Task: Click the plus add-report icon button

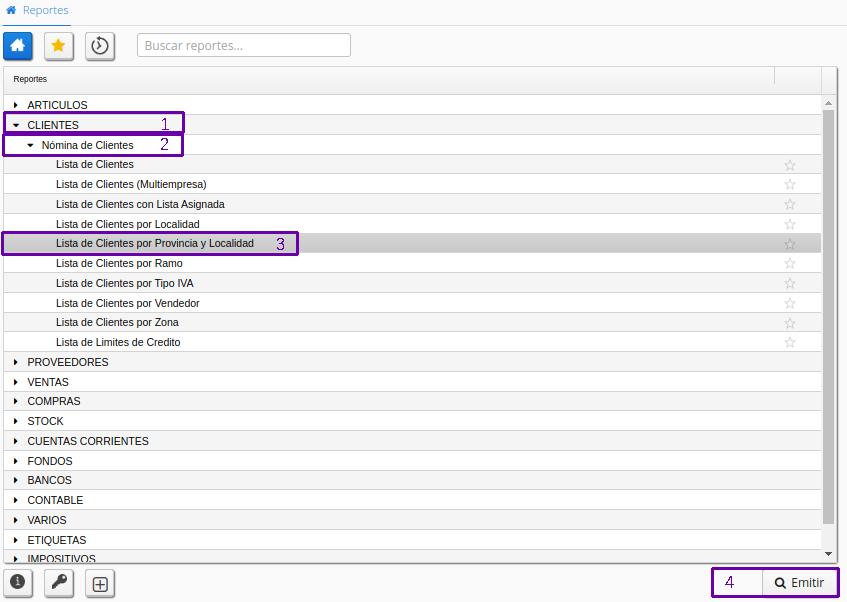Action: click(100, 584)
